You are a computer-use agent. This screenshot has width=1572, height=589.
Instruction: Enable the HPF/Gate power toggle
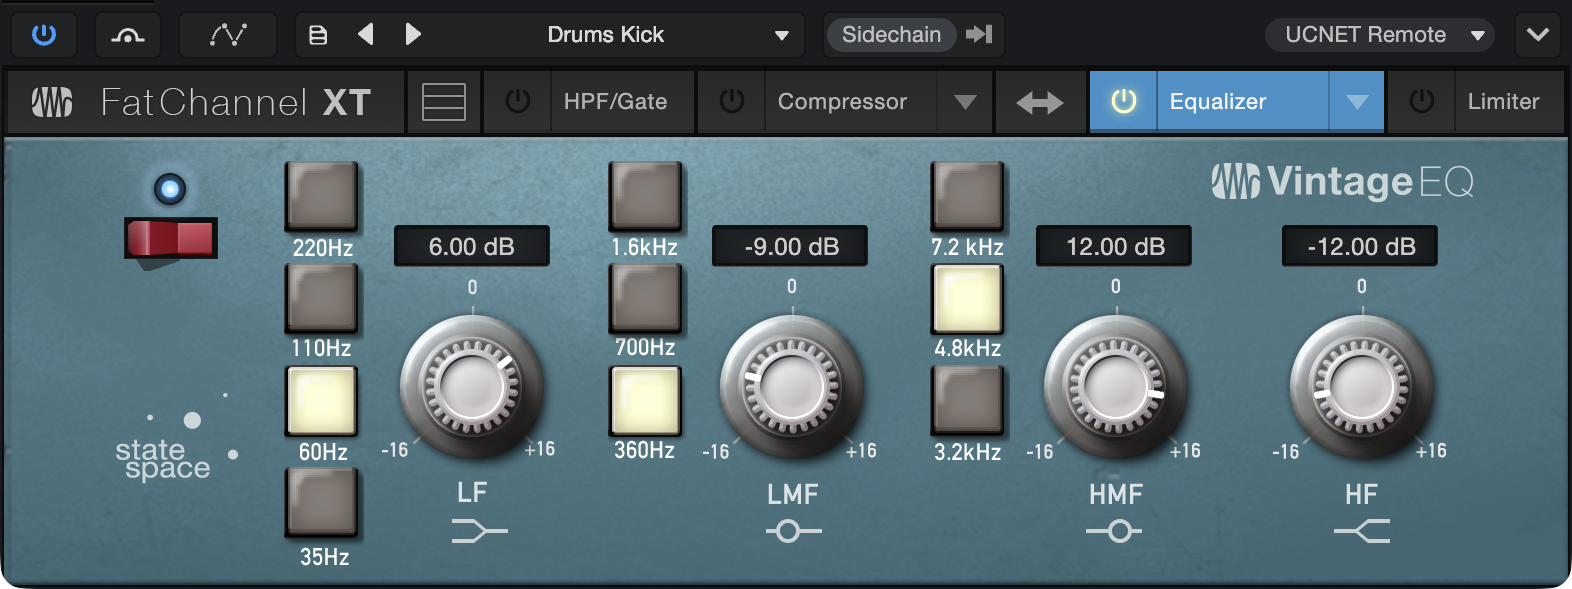(x=518, y=101)
